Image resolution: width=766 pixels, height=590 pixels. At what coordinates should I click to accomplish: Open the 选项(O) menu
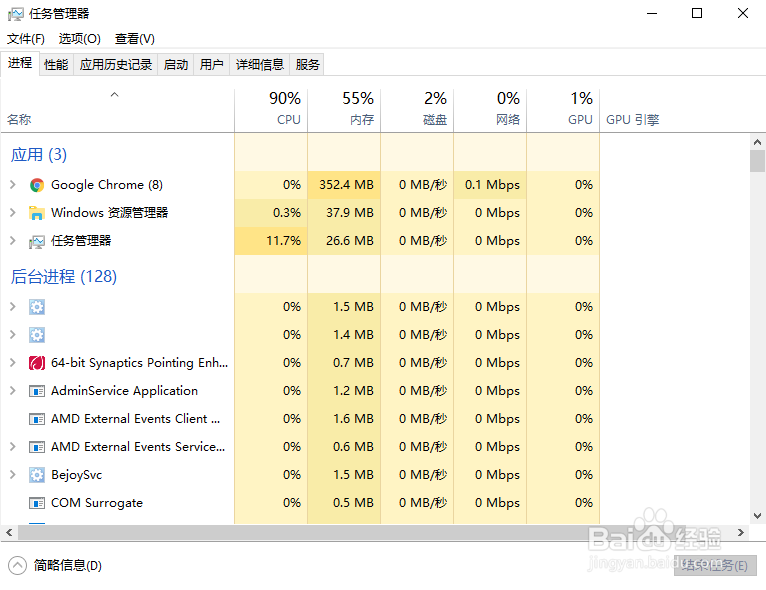(x=80, y=39)
